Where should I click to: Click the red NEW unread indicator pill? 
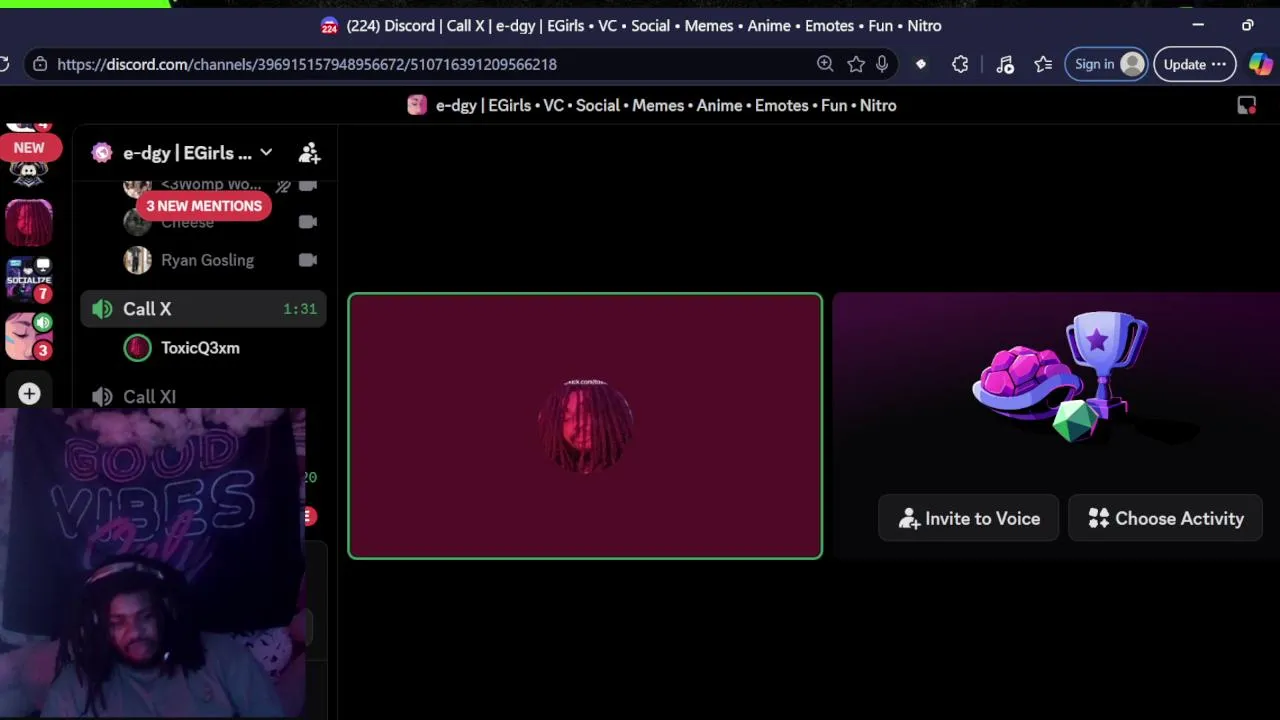pos(29,147)
